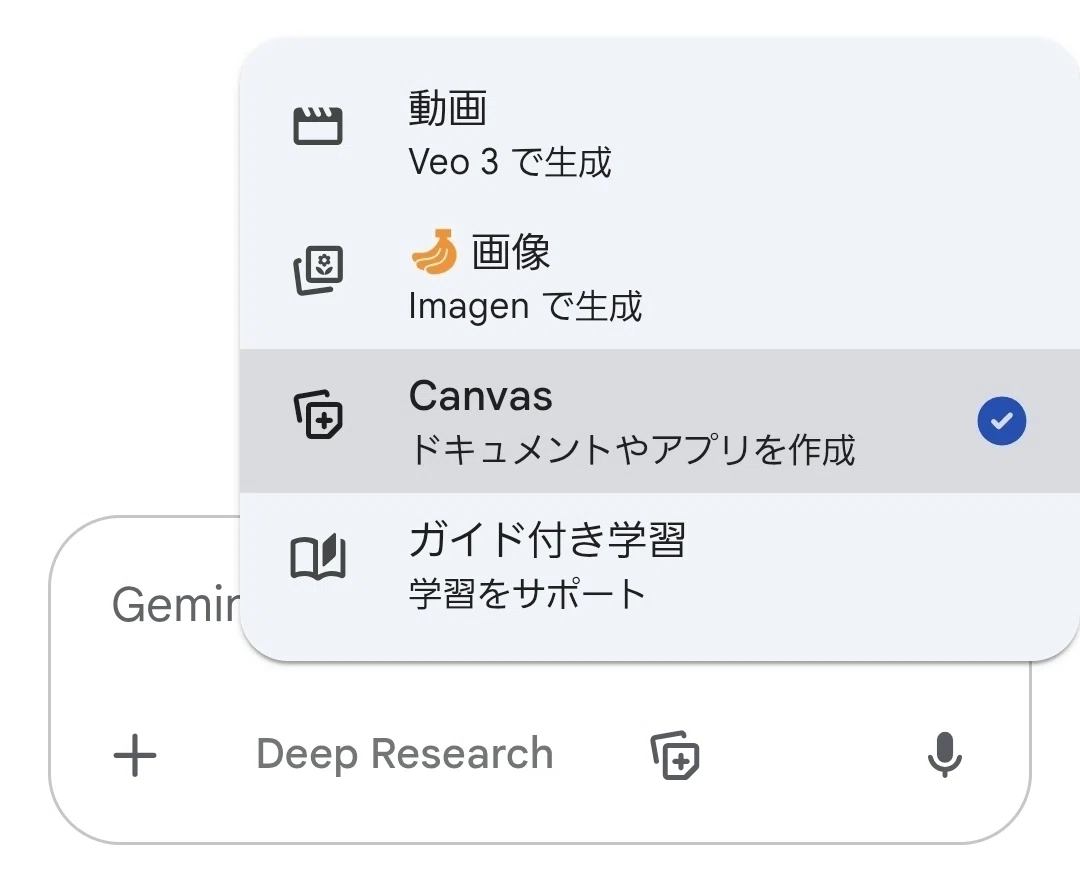
Task: Select the 動画 menu item
Action: point(659,135)
